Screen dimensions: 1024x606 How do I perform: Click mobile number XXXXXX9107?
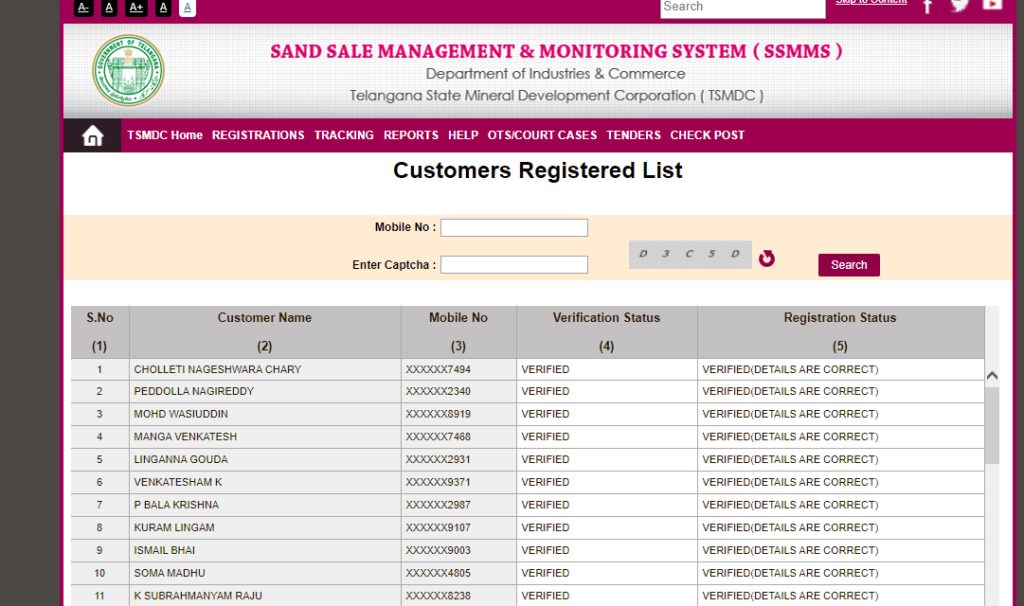click(x=438, y=528)
